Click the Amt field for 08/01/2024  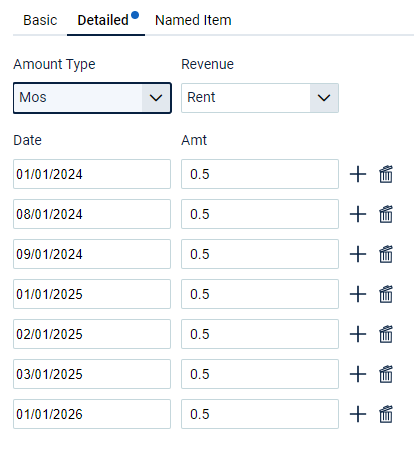tap(260, 214)
